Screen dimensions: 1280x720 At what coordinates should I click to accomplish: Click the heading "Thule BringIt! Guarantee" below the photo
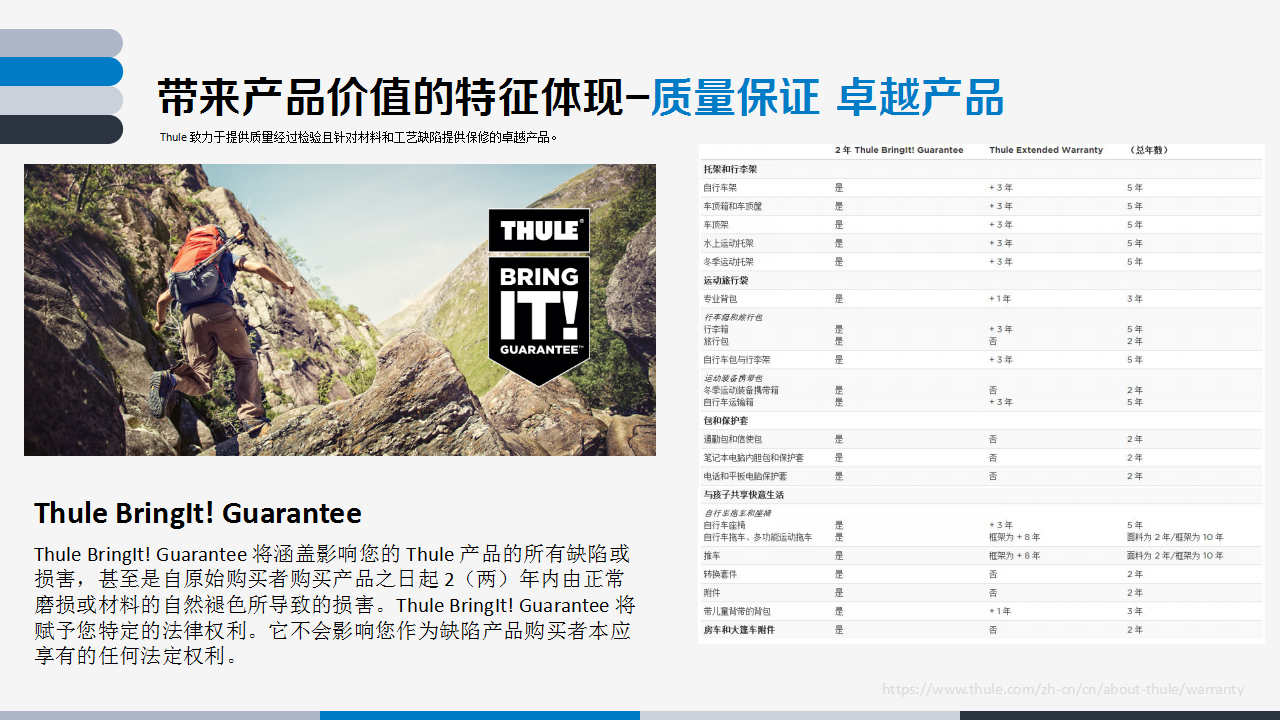click(x=198, y=513)
